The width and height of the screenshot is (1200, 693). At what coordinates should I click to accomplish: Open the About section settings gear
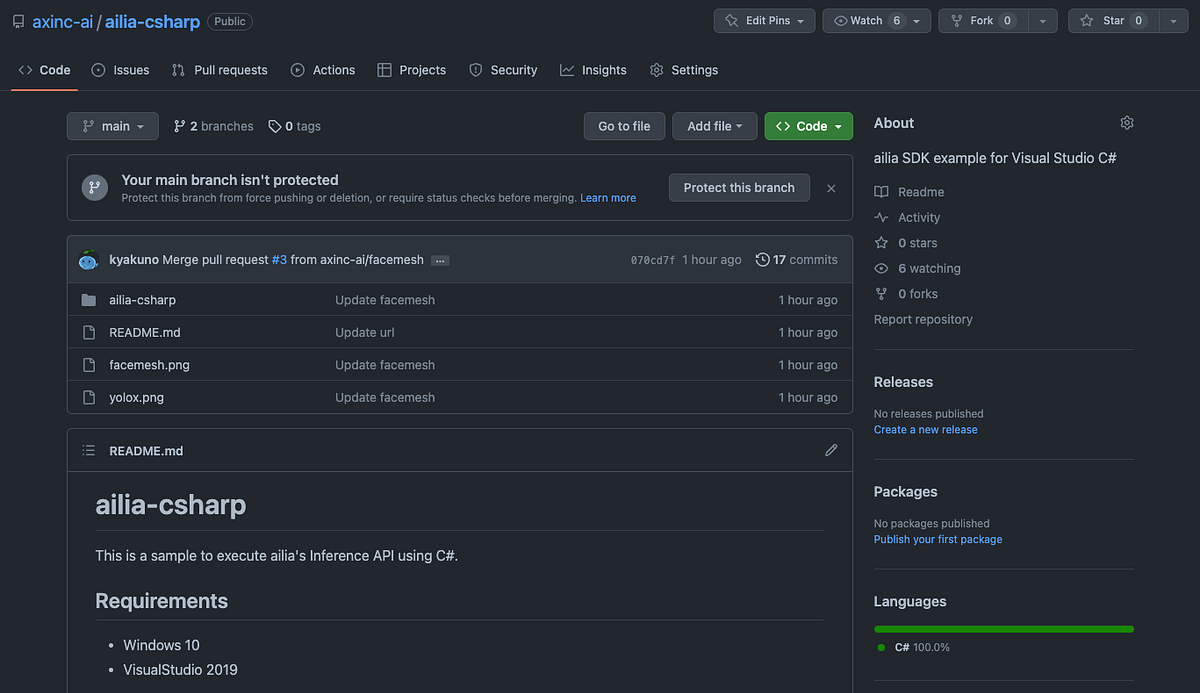pyautogui.click(x=1127, y=122)
